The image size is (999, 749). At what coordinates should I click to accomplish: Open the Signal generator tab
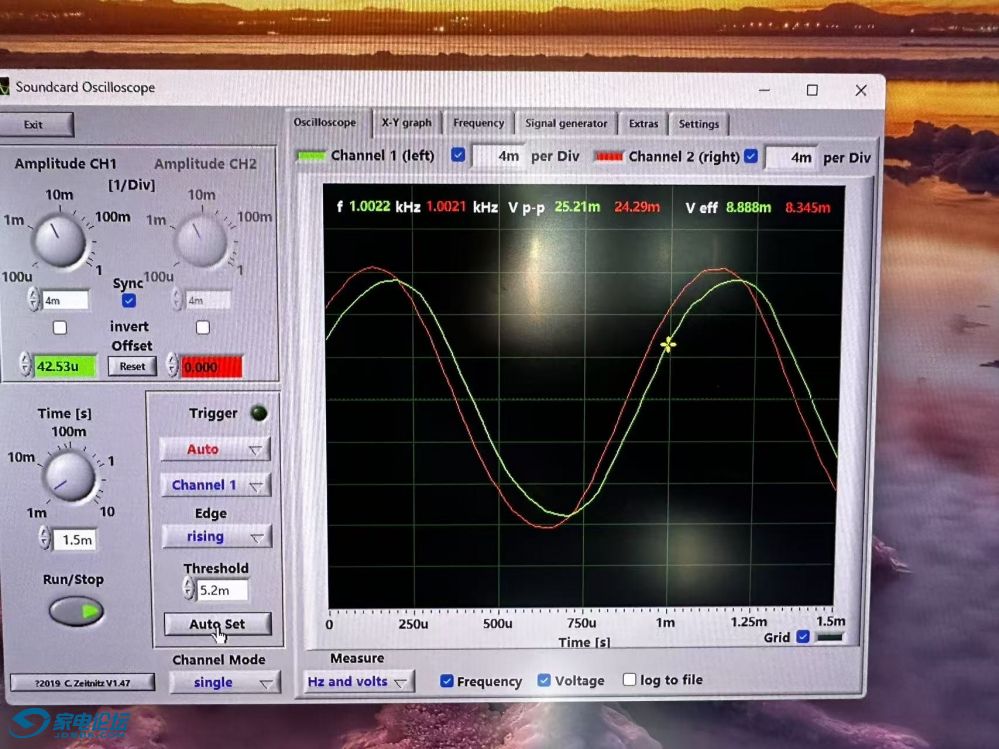coord(566,124)
